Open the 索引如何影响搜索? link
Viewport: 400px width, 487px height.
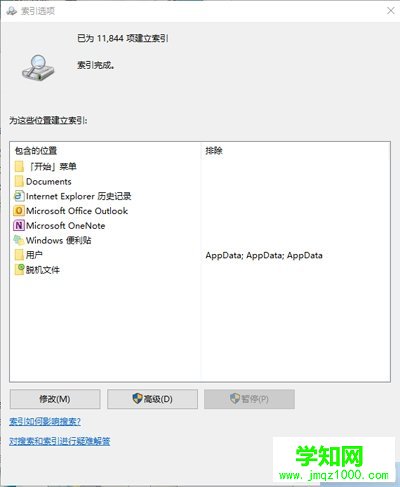point(45,422)
